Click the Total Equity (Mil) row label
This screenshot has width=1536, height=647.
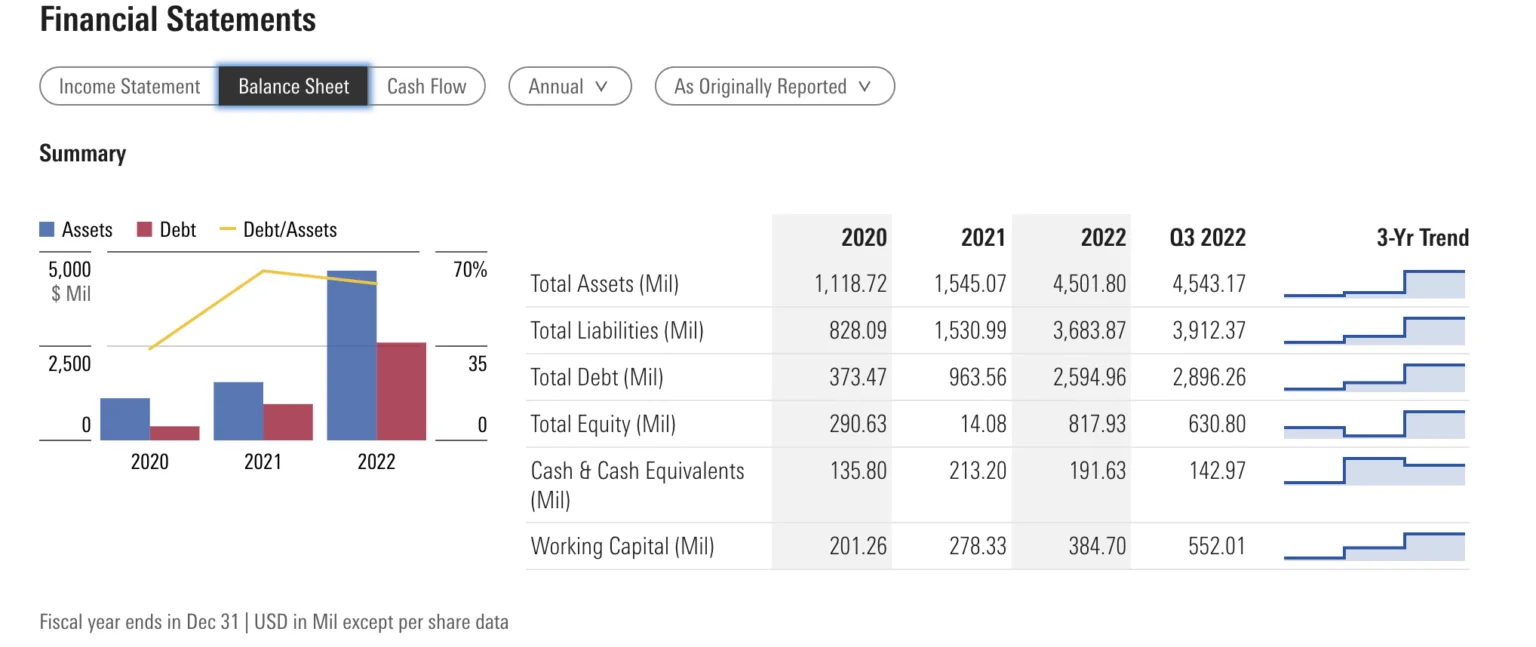[x=603, y=424]
